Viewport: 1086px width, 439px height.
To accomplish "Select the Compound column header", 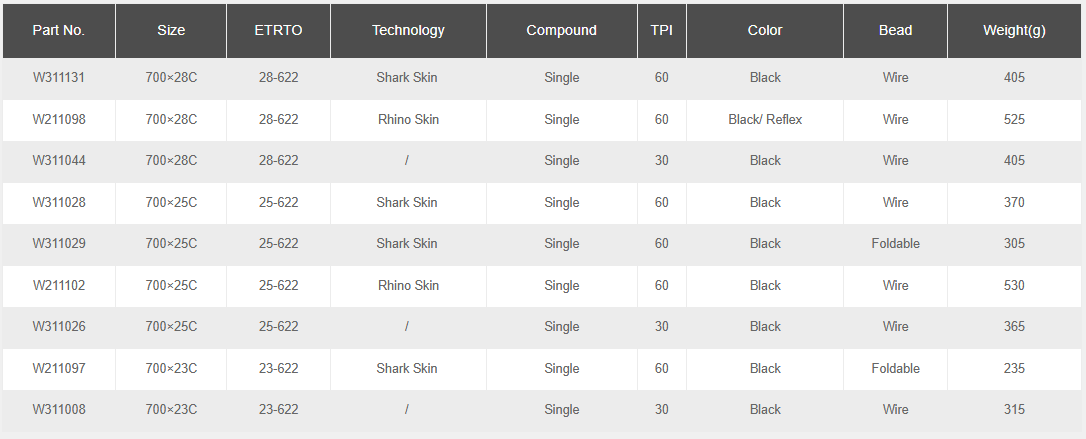I will click(561, 30).
